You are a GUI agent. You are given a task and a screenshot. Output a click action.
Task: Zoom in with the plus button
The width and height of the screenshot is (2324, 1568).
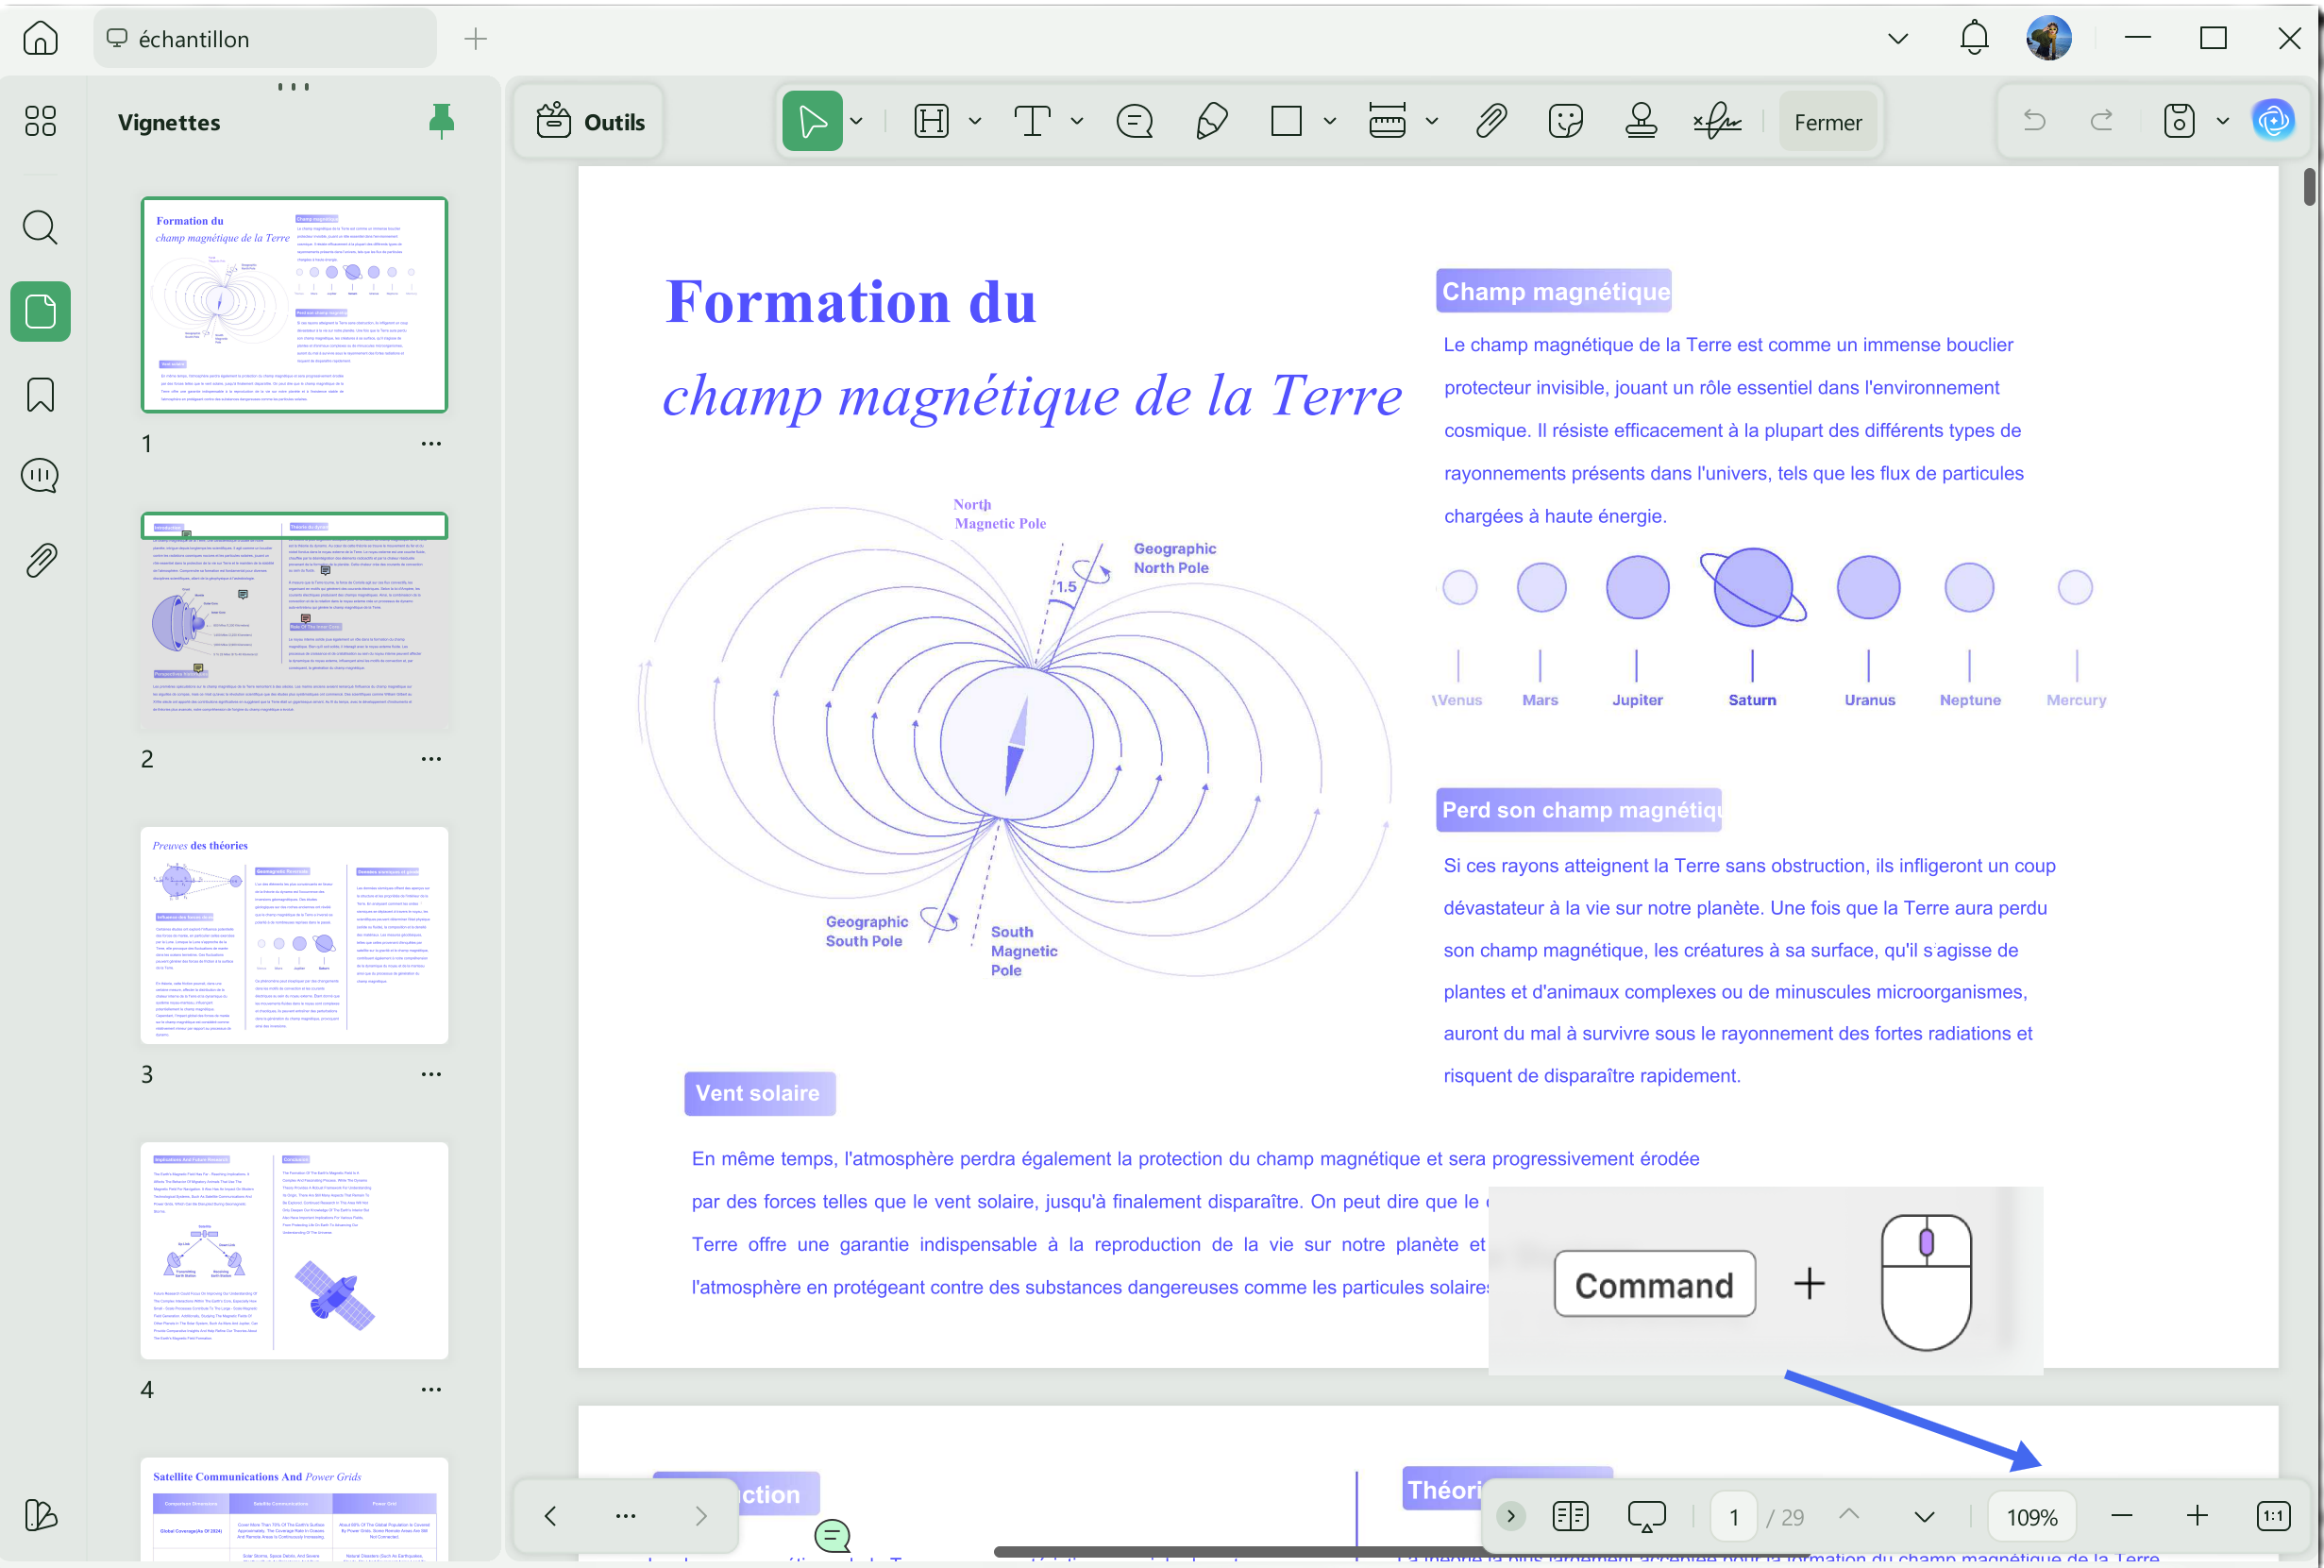[2197, 1516]
